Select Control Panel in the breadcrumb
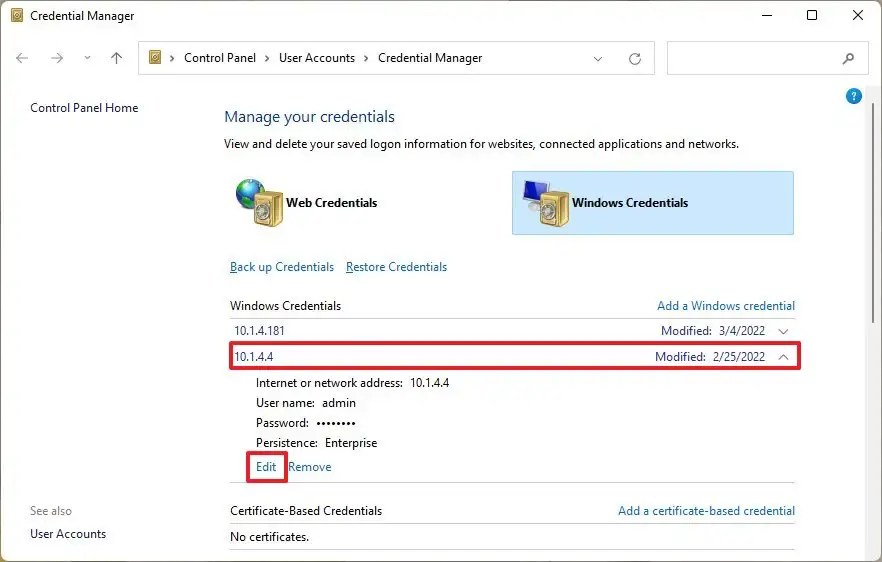 point(220,58)
